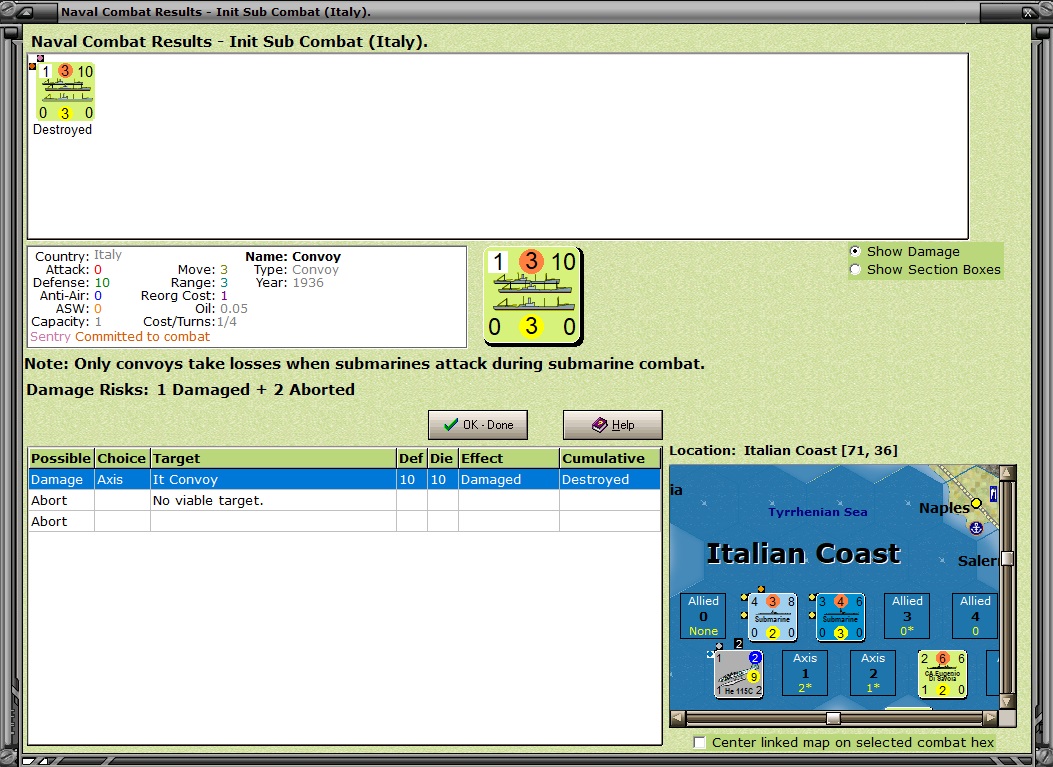Screen dimensions: 1053x767
Task: Click the Sentry status text
Action: [x=50, y=336]
